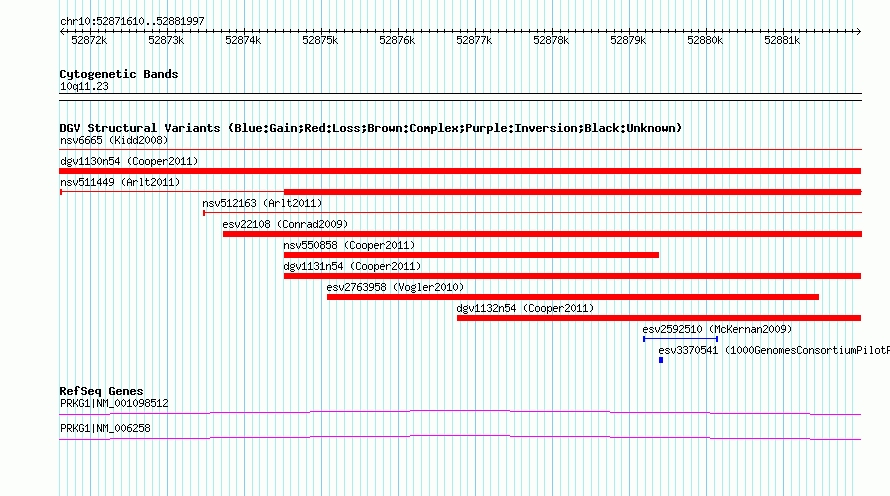Select the RefSeq Genes track title

[101, 391]
